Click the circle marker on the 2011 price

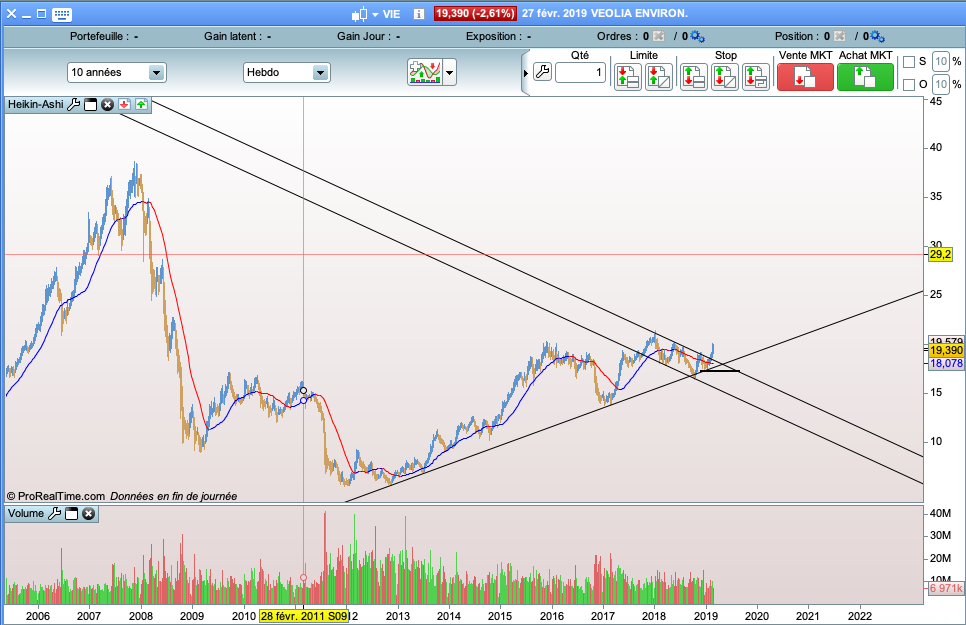[x=303, y=391]
